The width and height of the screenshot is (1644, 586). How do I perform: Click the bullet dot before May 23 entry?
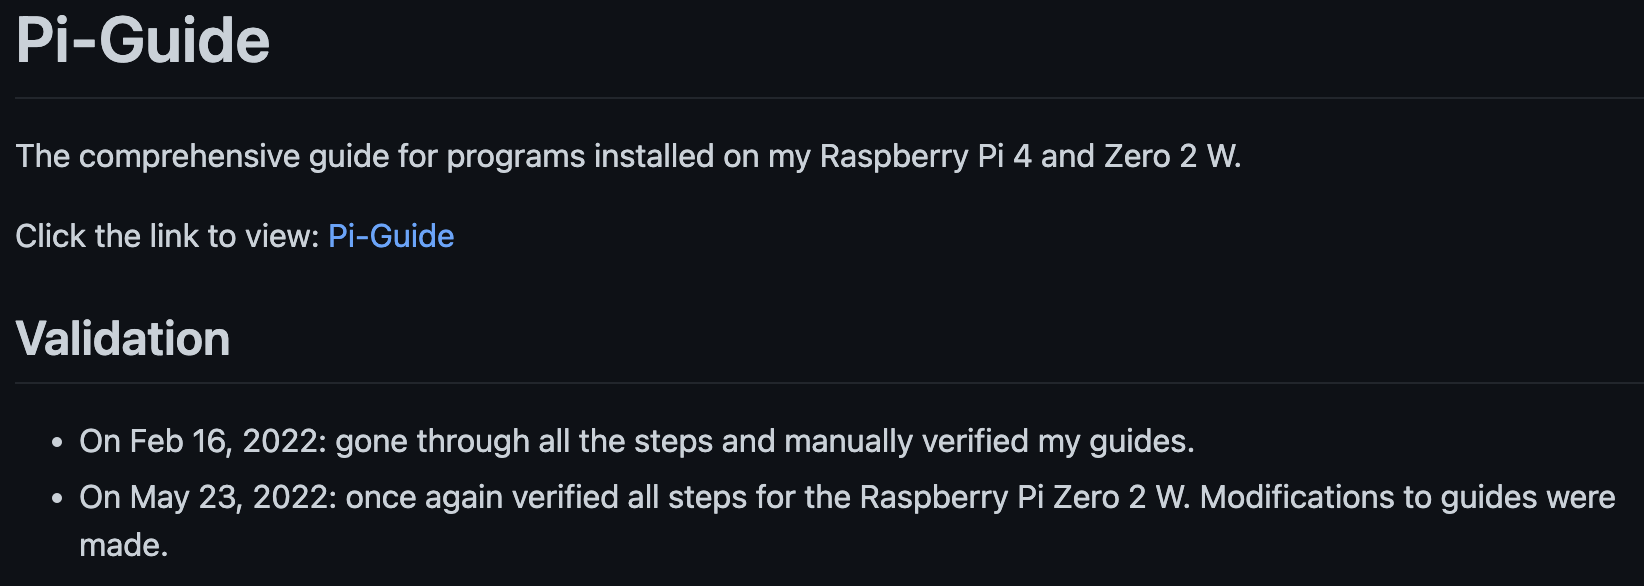58,498
